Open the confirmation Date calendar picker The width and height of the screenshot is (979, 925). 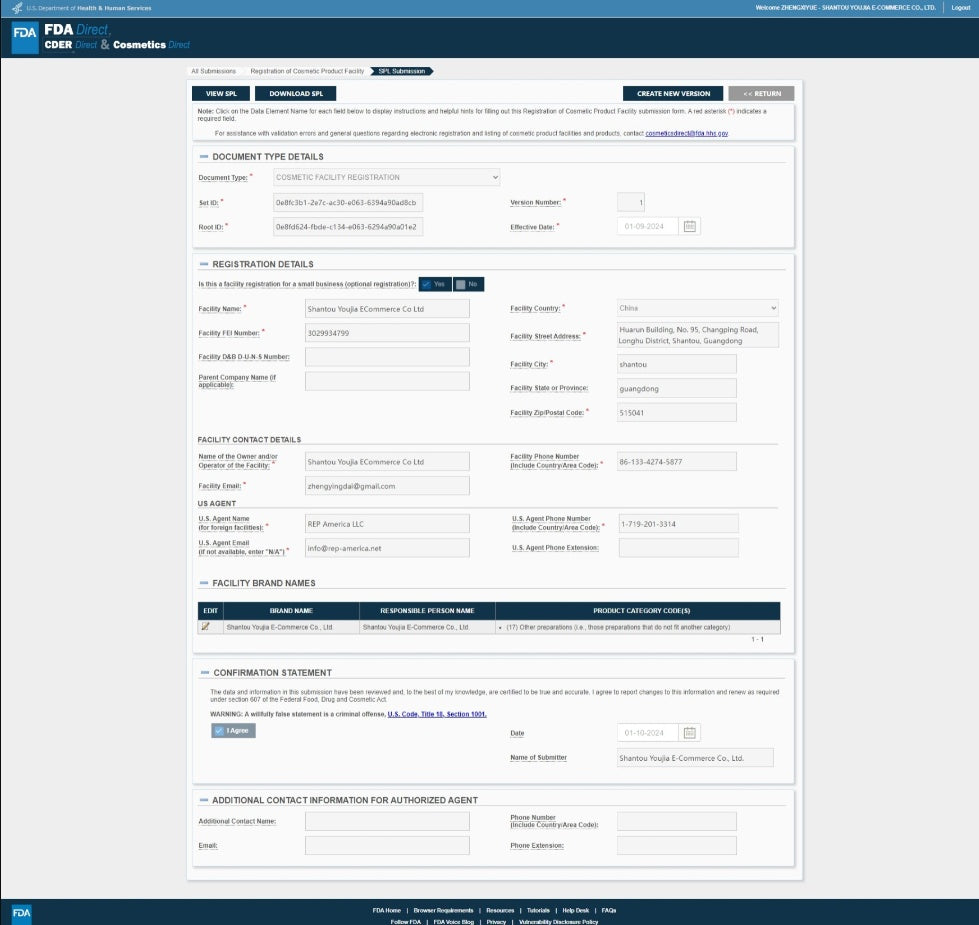[x=689, y=733]
